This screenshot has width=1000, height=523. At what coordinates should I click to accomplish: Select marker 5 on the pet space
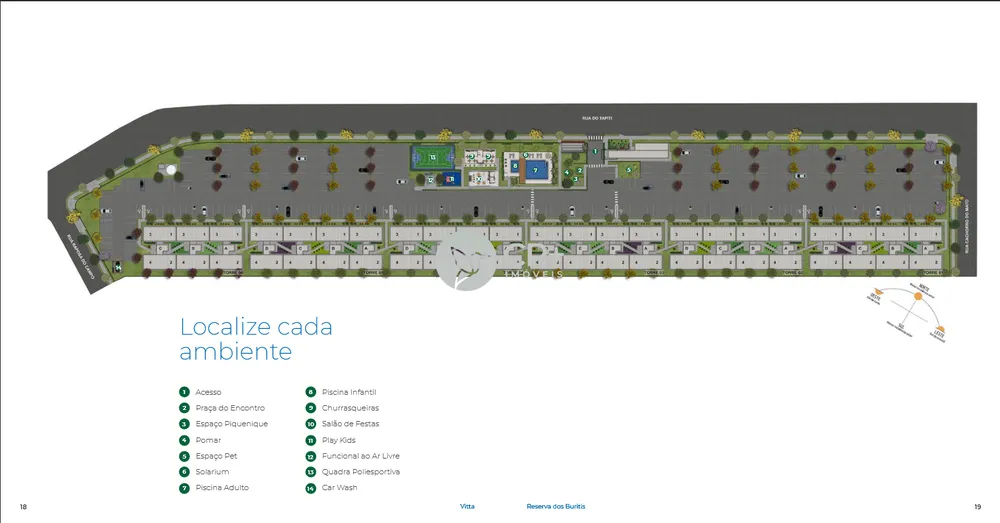[629, 170]
